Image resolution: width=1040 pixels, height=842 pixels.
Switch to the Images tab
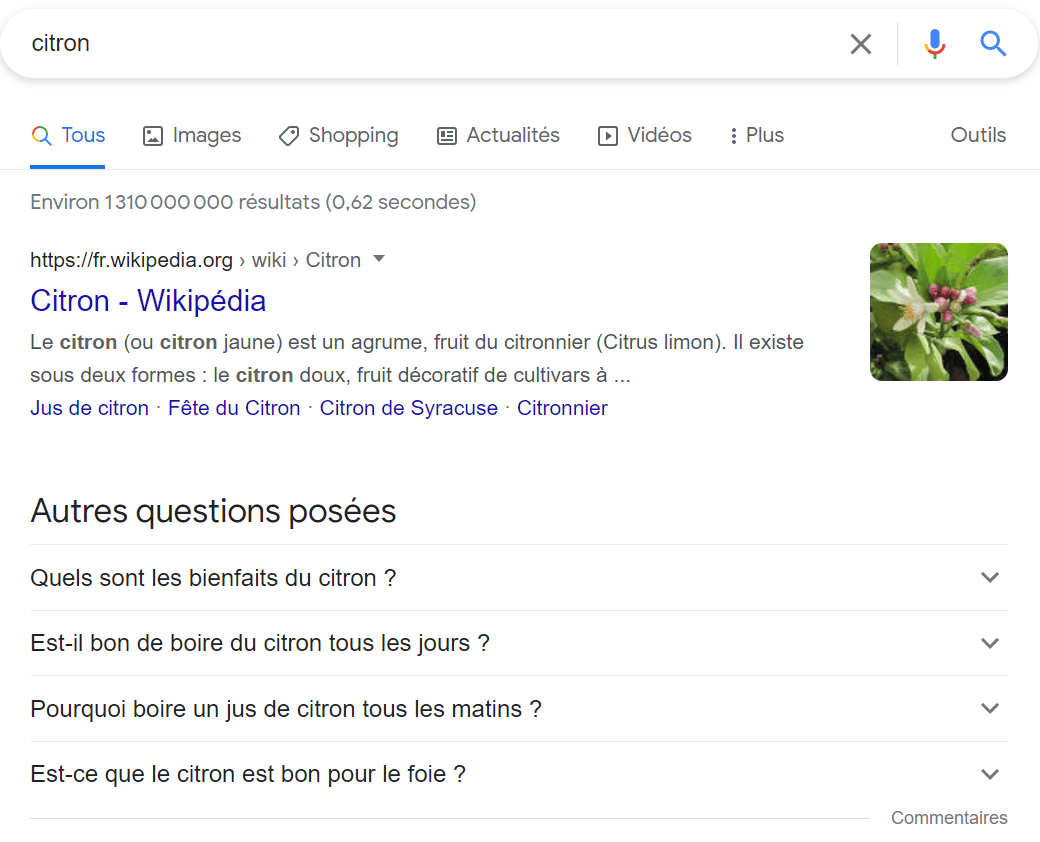(192, 135)
